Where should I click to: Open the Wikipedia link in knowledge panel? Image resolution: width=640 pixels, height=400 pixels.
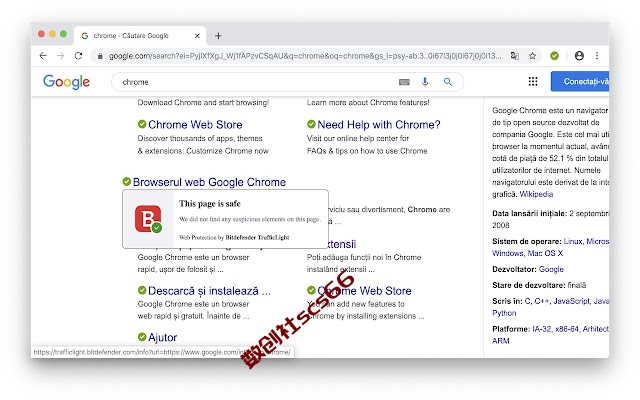tap(536, 194)
